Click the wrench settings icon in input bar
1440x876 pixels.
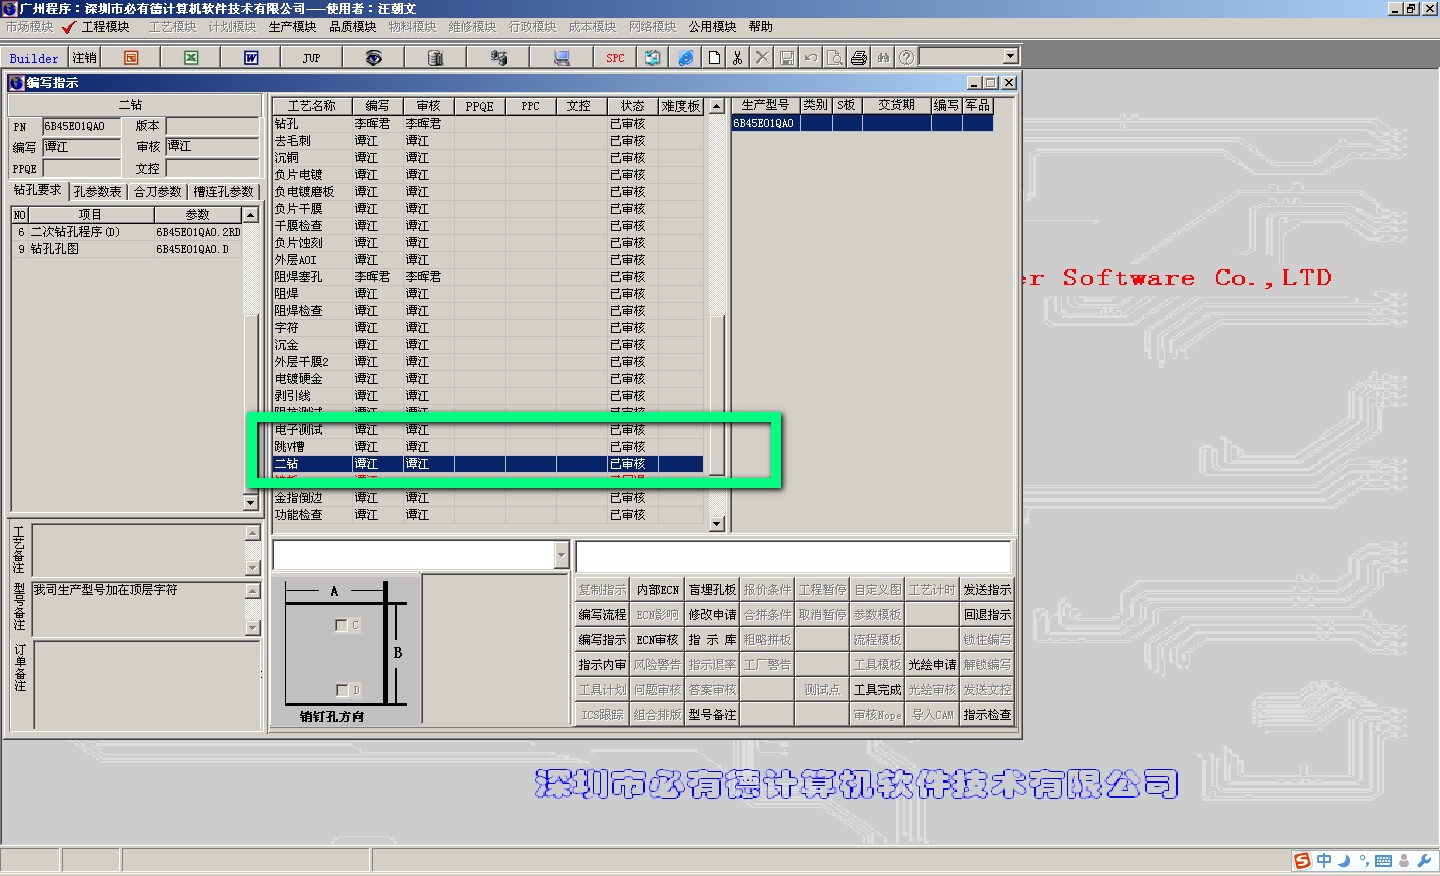tap(1425, 861)
